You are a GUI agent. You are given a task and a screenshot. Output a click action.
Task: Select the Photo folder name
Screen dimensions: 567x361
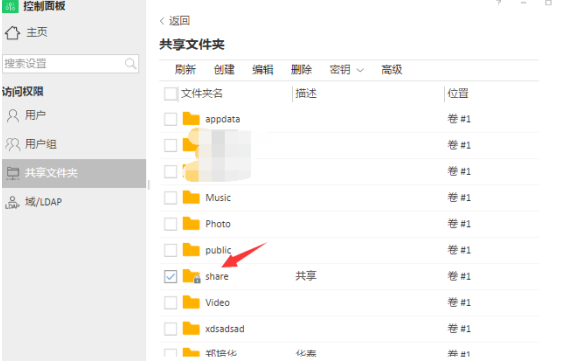218,224
